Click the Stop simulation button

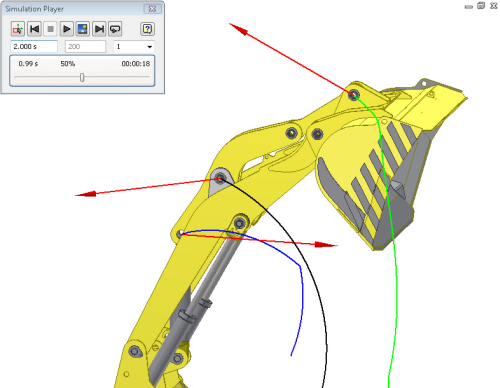coord(50,29)
